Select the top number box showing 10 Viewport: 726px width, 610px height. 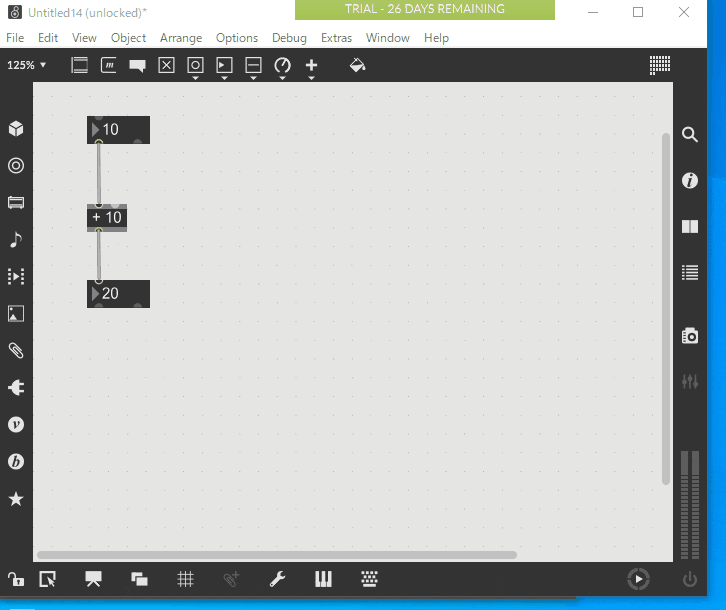[x=119, y=130]
